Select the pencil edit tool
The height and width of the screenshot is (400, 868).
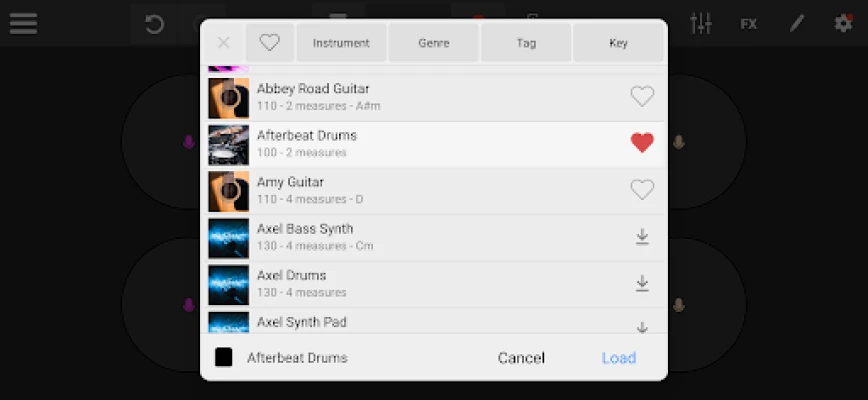point(796,23)
